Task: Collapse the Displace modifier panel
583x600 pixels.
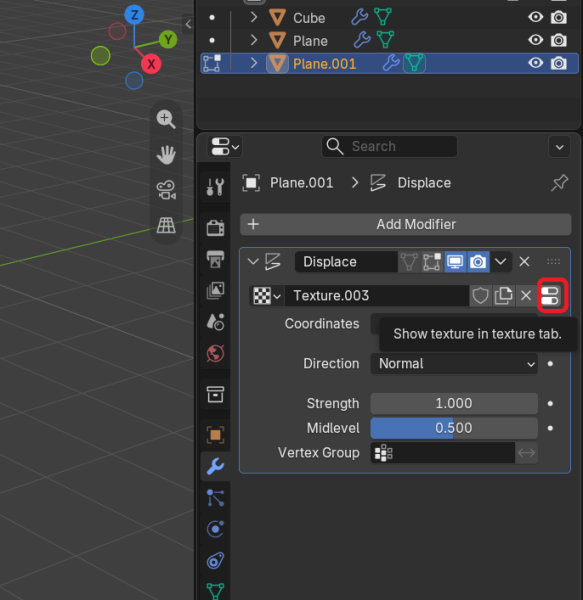Action: coord(253,262)
